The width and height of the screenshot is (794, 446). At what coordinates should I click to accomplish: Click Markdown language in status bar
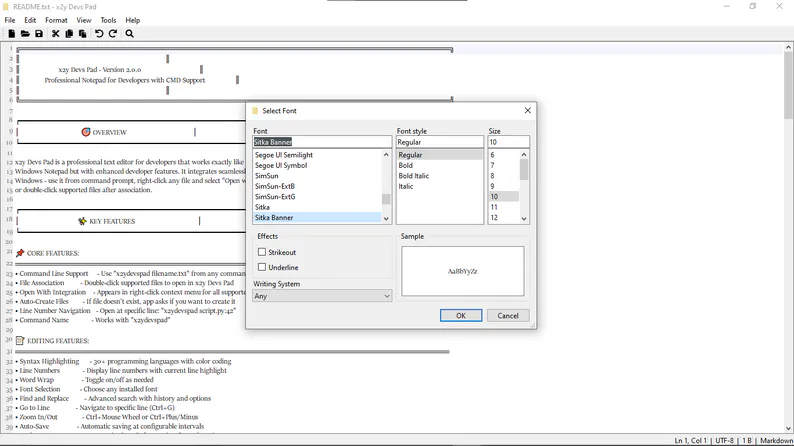pyautogui.click(x=776, y=441)
